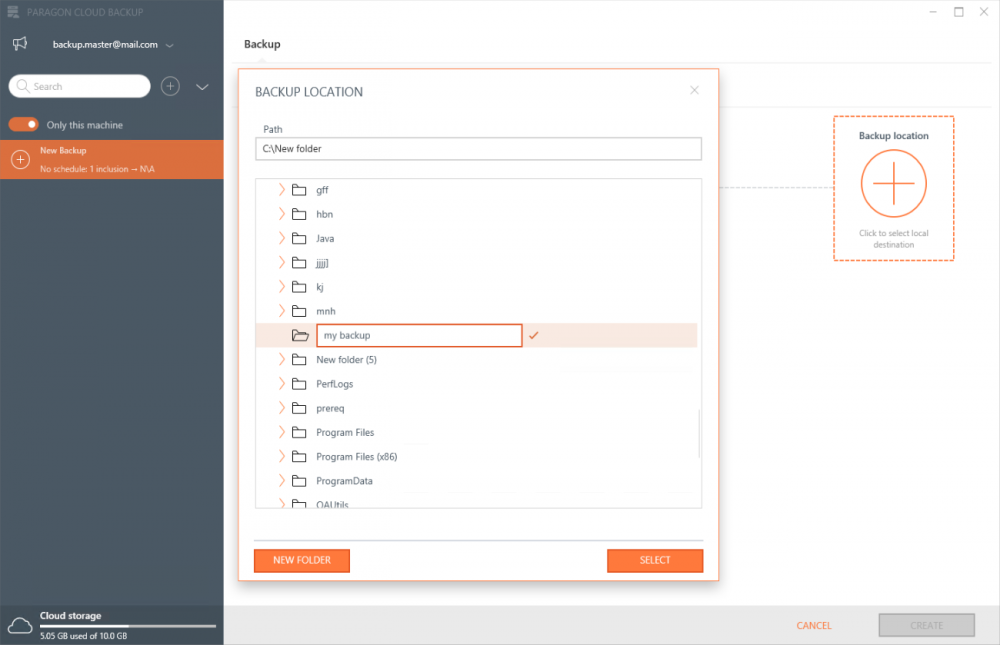Image resolution: width=1000 pixels, height=645 pixels.
Task: Click the folder icon beside Program Files
Action: [300, 432]
